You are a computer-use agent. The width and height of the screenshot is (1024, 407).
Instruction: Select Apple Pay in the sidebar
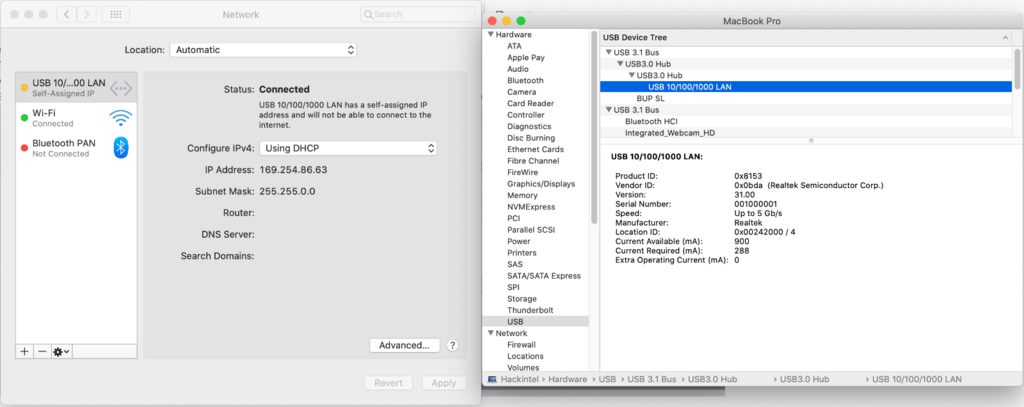pos(526,57)
